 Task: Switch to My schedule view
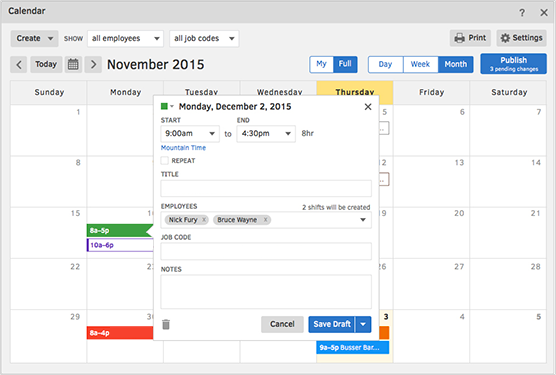pyautogui.click(x=321, y=64)
